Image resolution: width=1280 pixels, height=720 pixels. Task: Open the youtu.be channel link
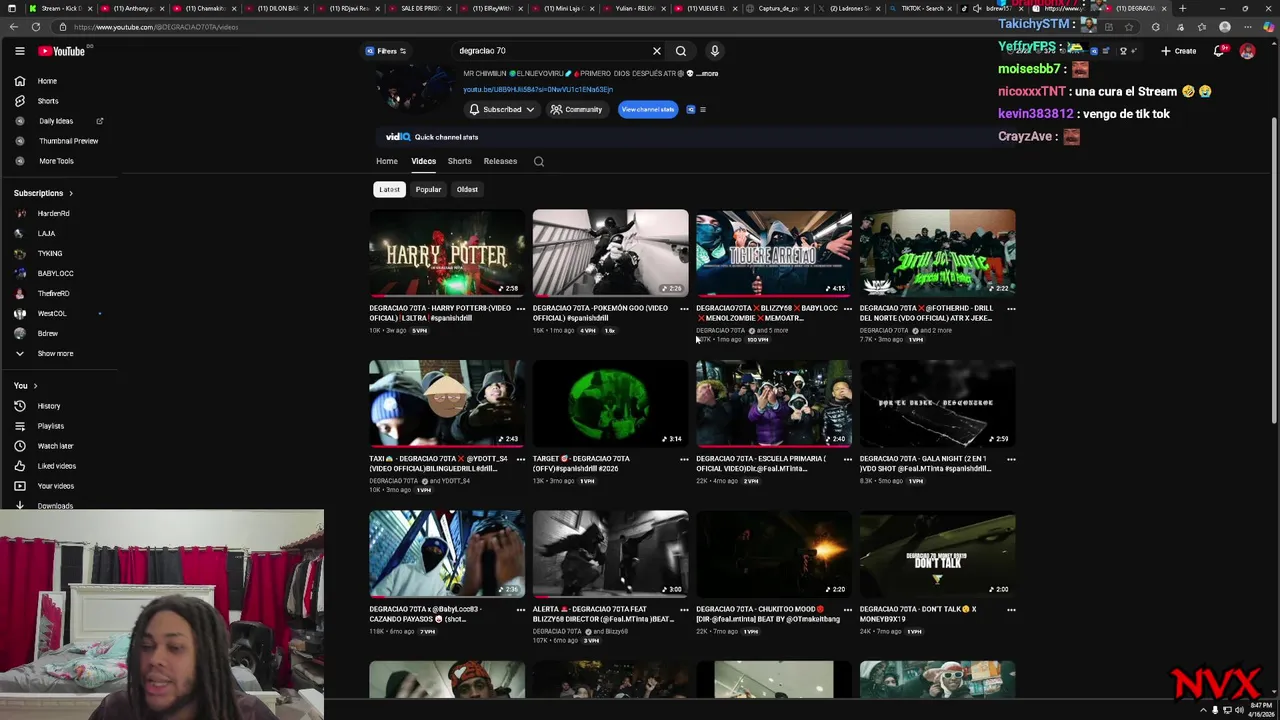coord(538,90)
